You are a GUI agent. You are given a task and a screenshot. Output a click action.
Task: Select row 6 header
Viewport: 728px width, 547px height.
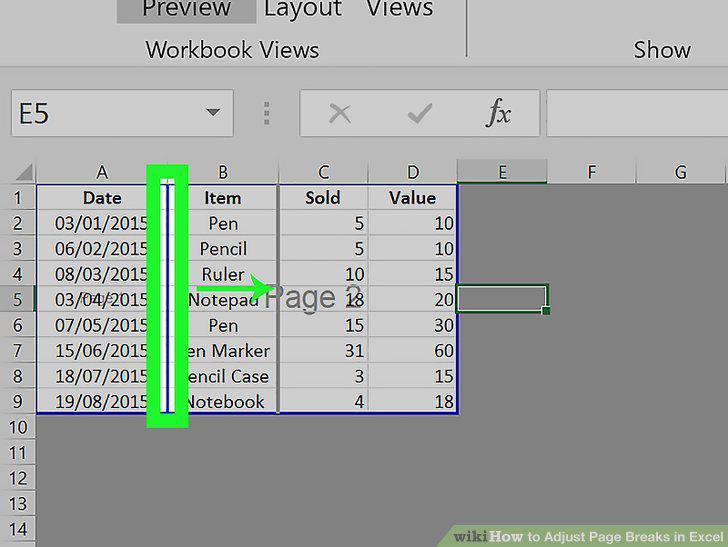point(18,325)
